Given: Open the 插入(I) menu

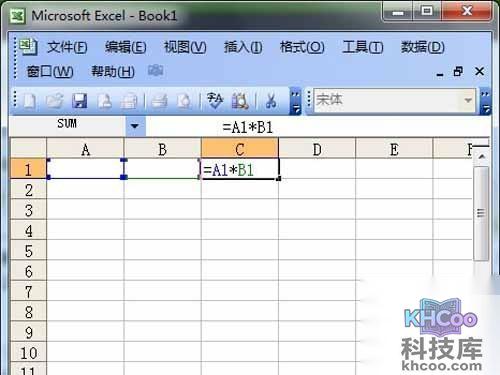Looking at the screenshot, I should pyautogui.click(x=243, y=47).
